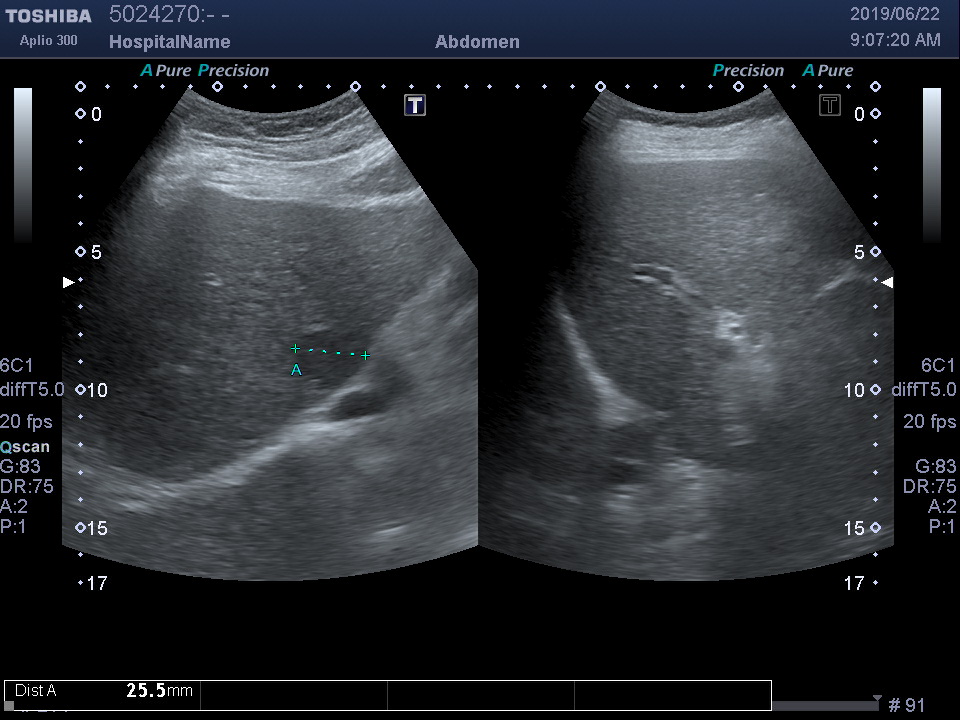The width and height of the screenshot is (960, 720).
Task: Click the cine frame slider marker
Action: pyautogui.click(x=877, y=699)
